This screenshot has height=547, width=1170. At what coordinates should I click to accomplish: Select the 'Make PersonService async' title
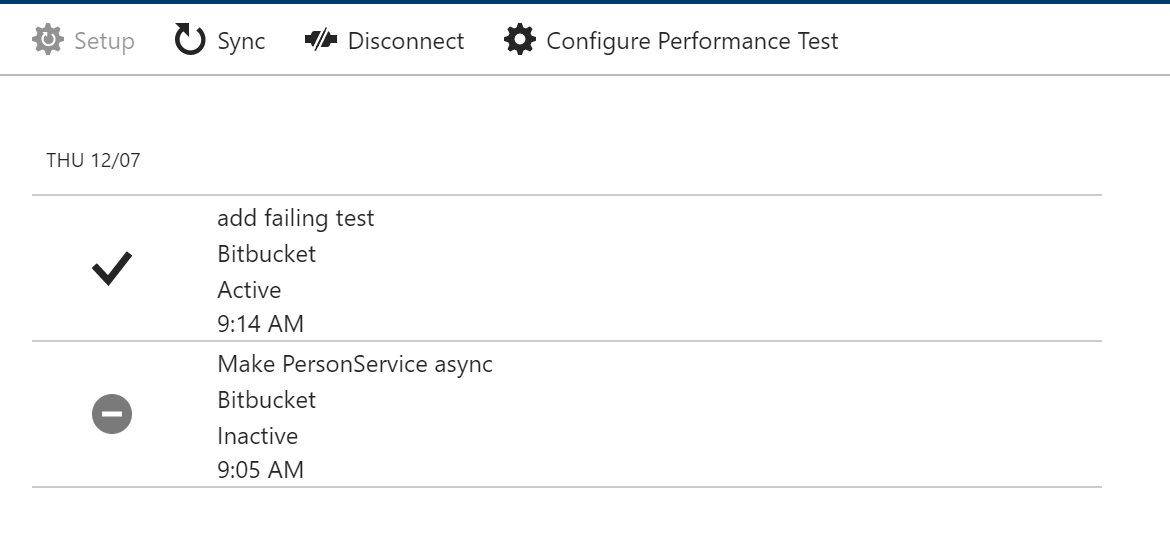pyautogui.click(x=354, y=364)
